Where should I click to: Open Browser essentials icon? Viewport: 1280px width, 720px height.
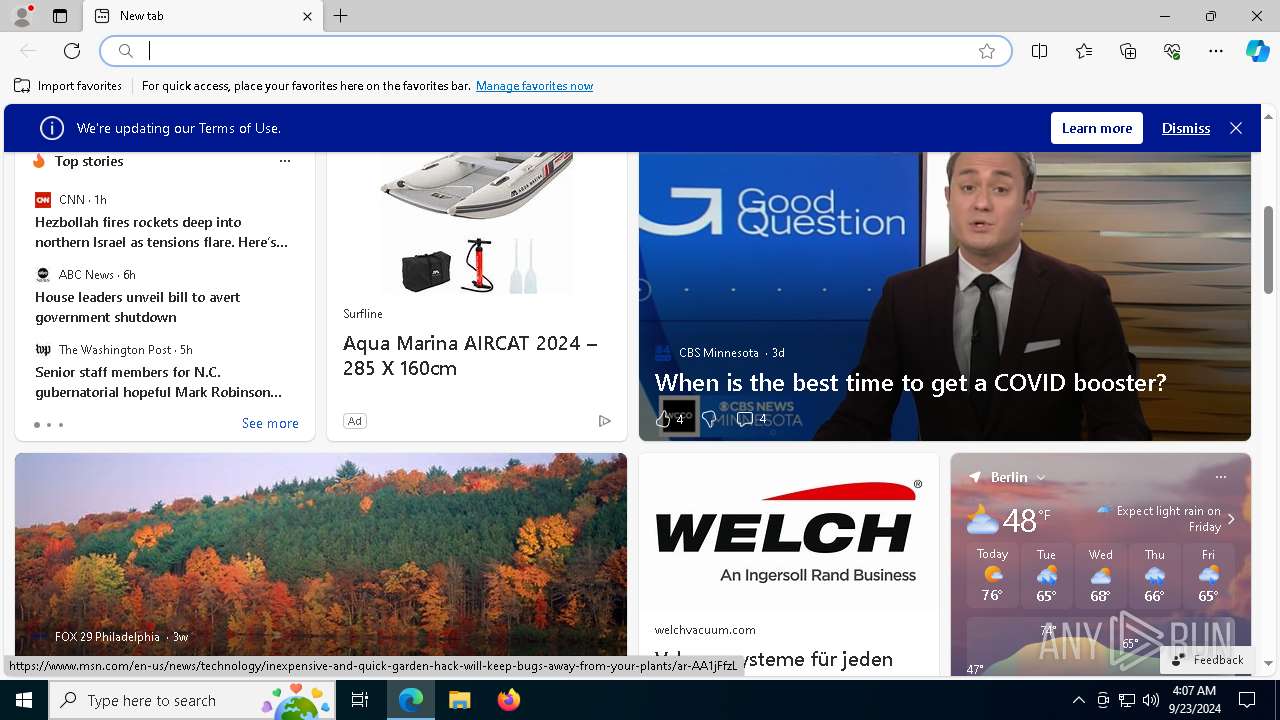(1172, 51)
